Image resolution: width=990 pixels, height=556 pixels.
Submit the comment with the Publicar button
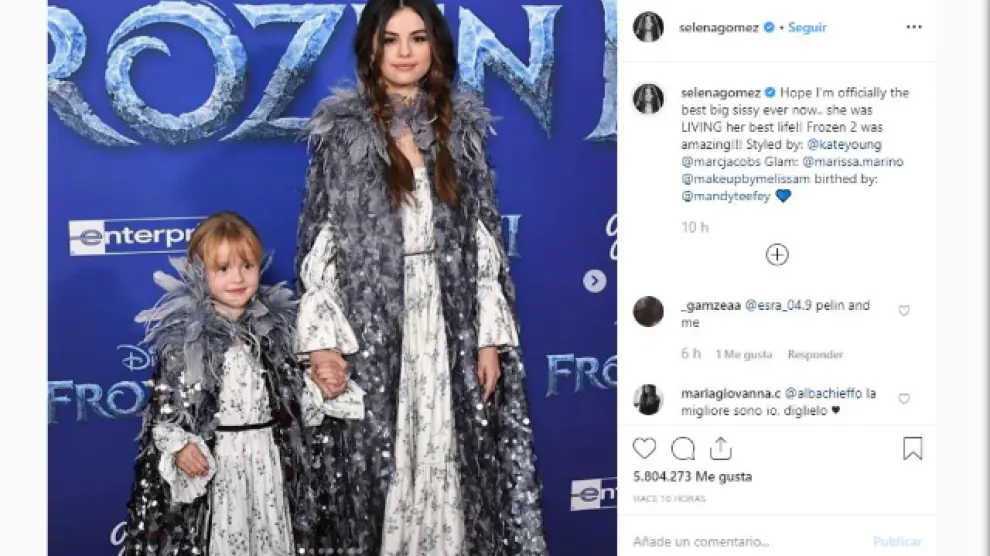(x=897, y=541)
